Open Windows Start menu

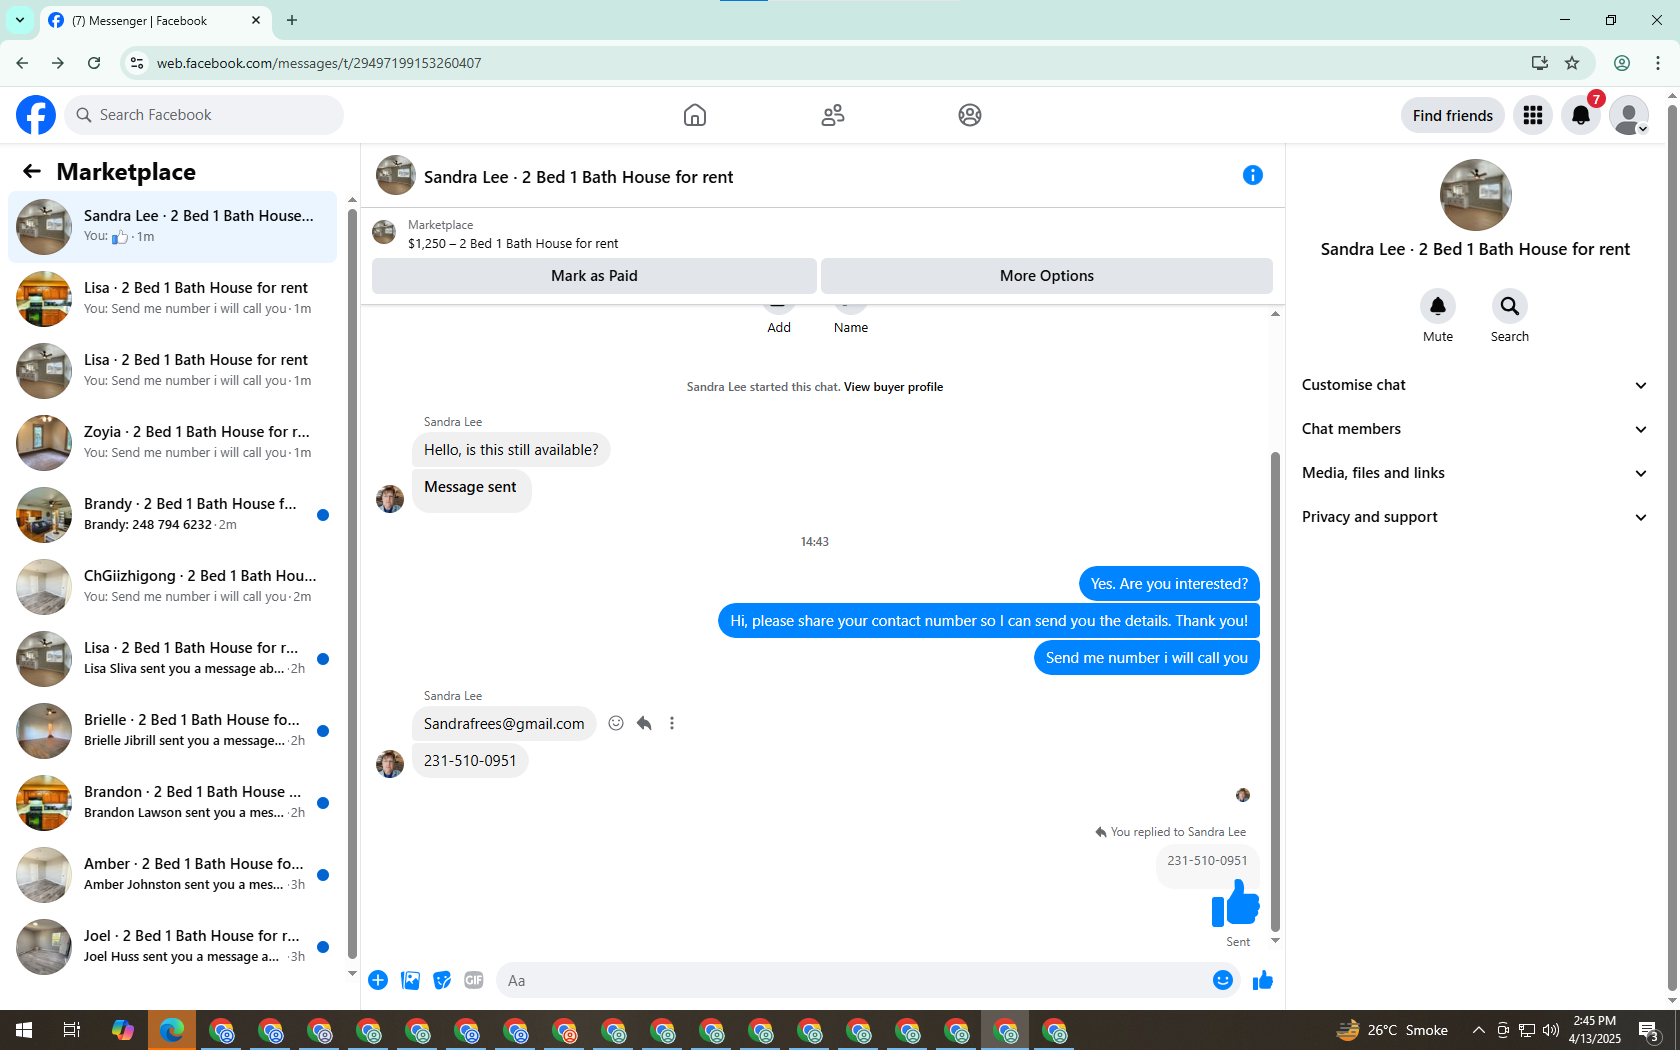point(24,1030)
